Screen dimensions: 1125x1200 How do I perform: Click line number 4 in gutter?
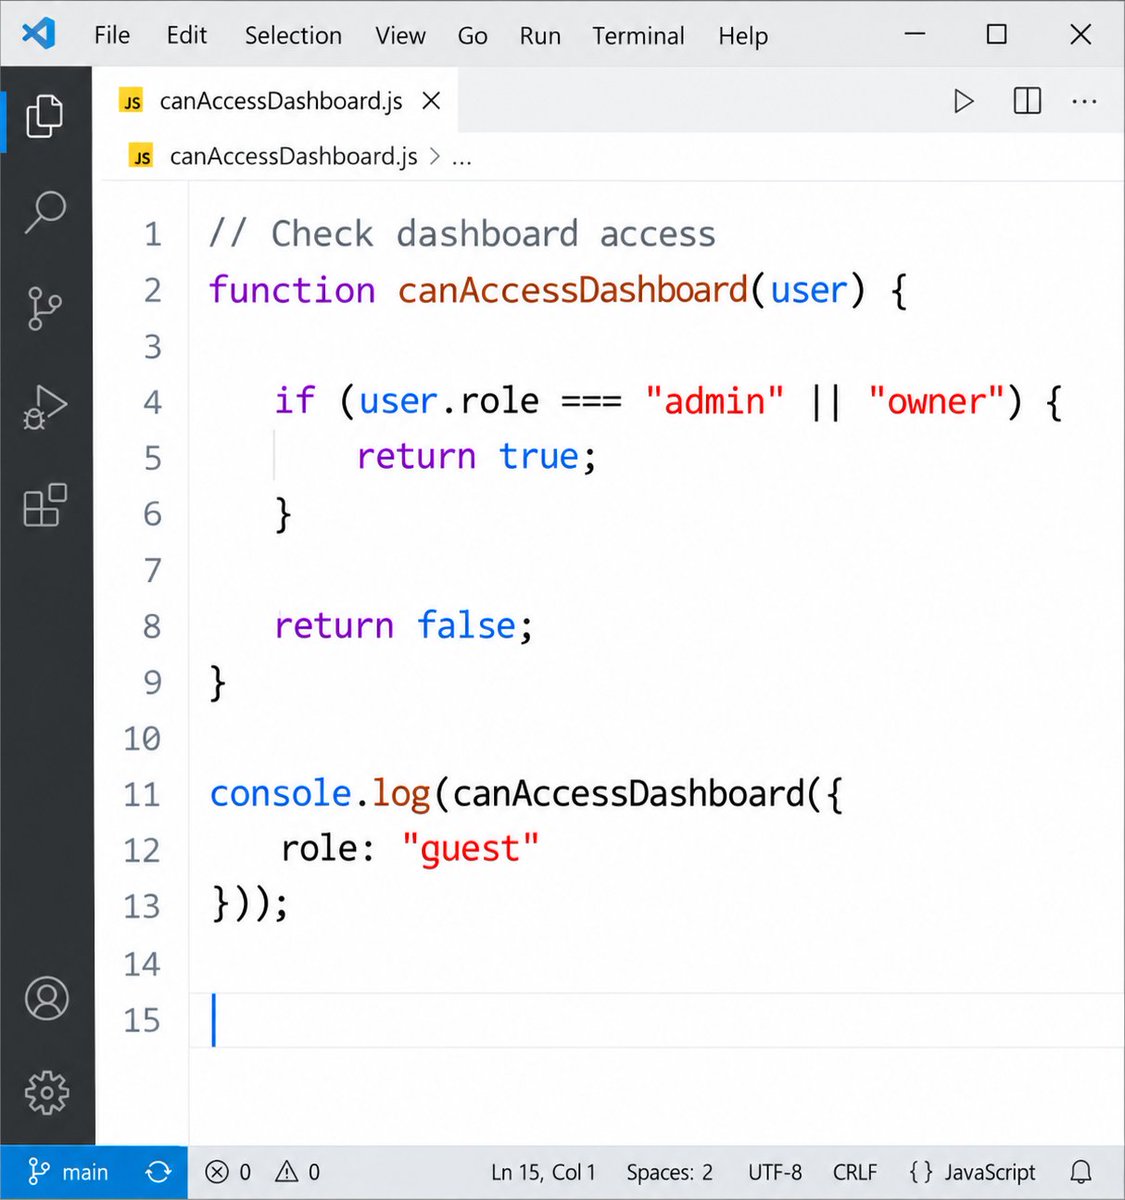(152, 402)
